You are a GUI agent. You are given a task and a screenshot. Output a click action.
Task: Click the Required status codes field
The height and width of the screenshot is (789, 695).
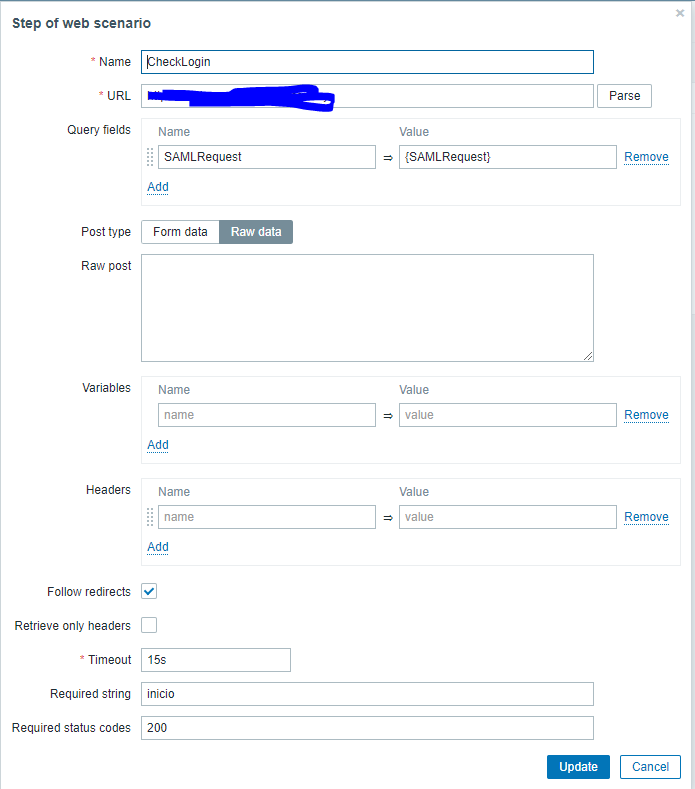point(367,728)
